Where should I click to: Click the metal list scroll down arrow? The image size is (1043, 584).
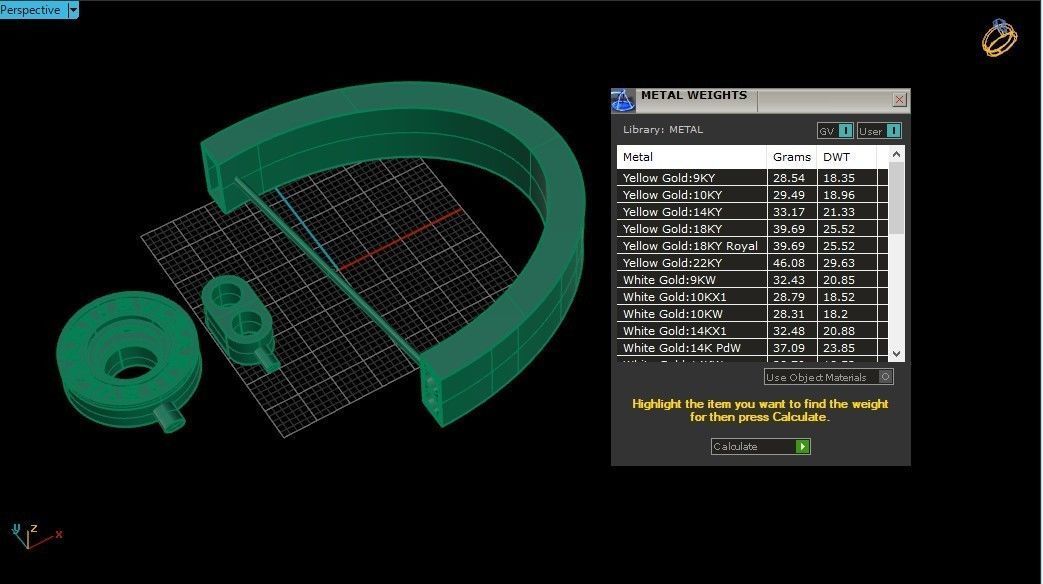pos(897,354)
